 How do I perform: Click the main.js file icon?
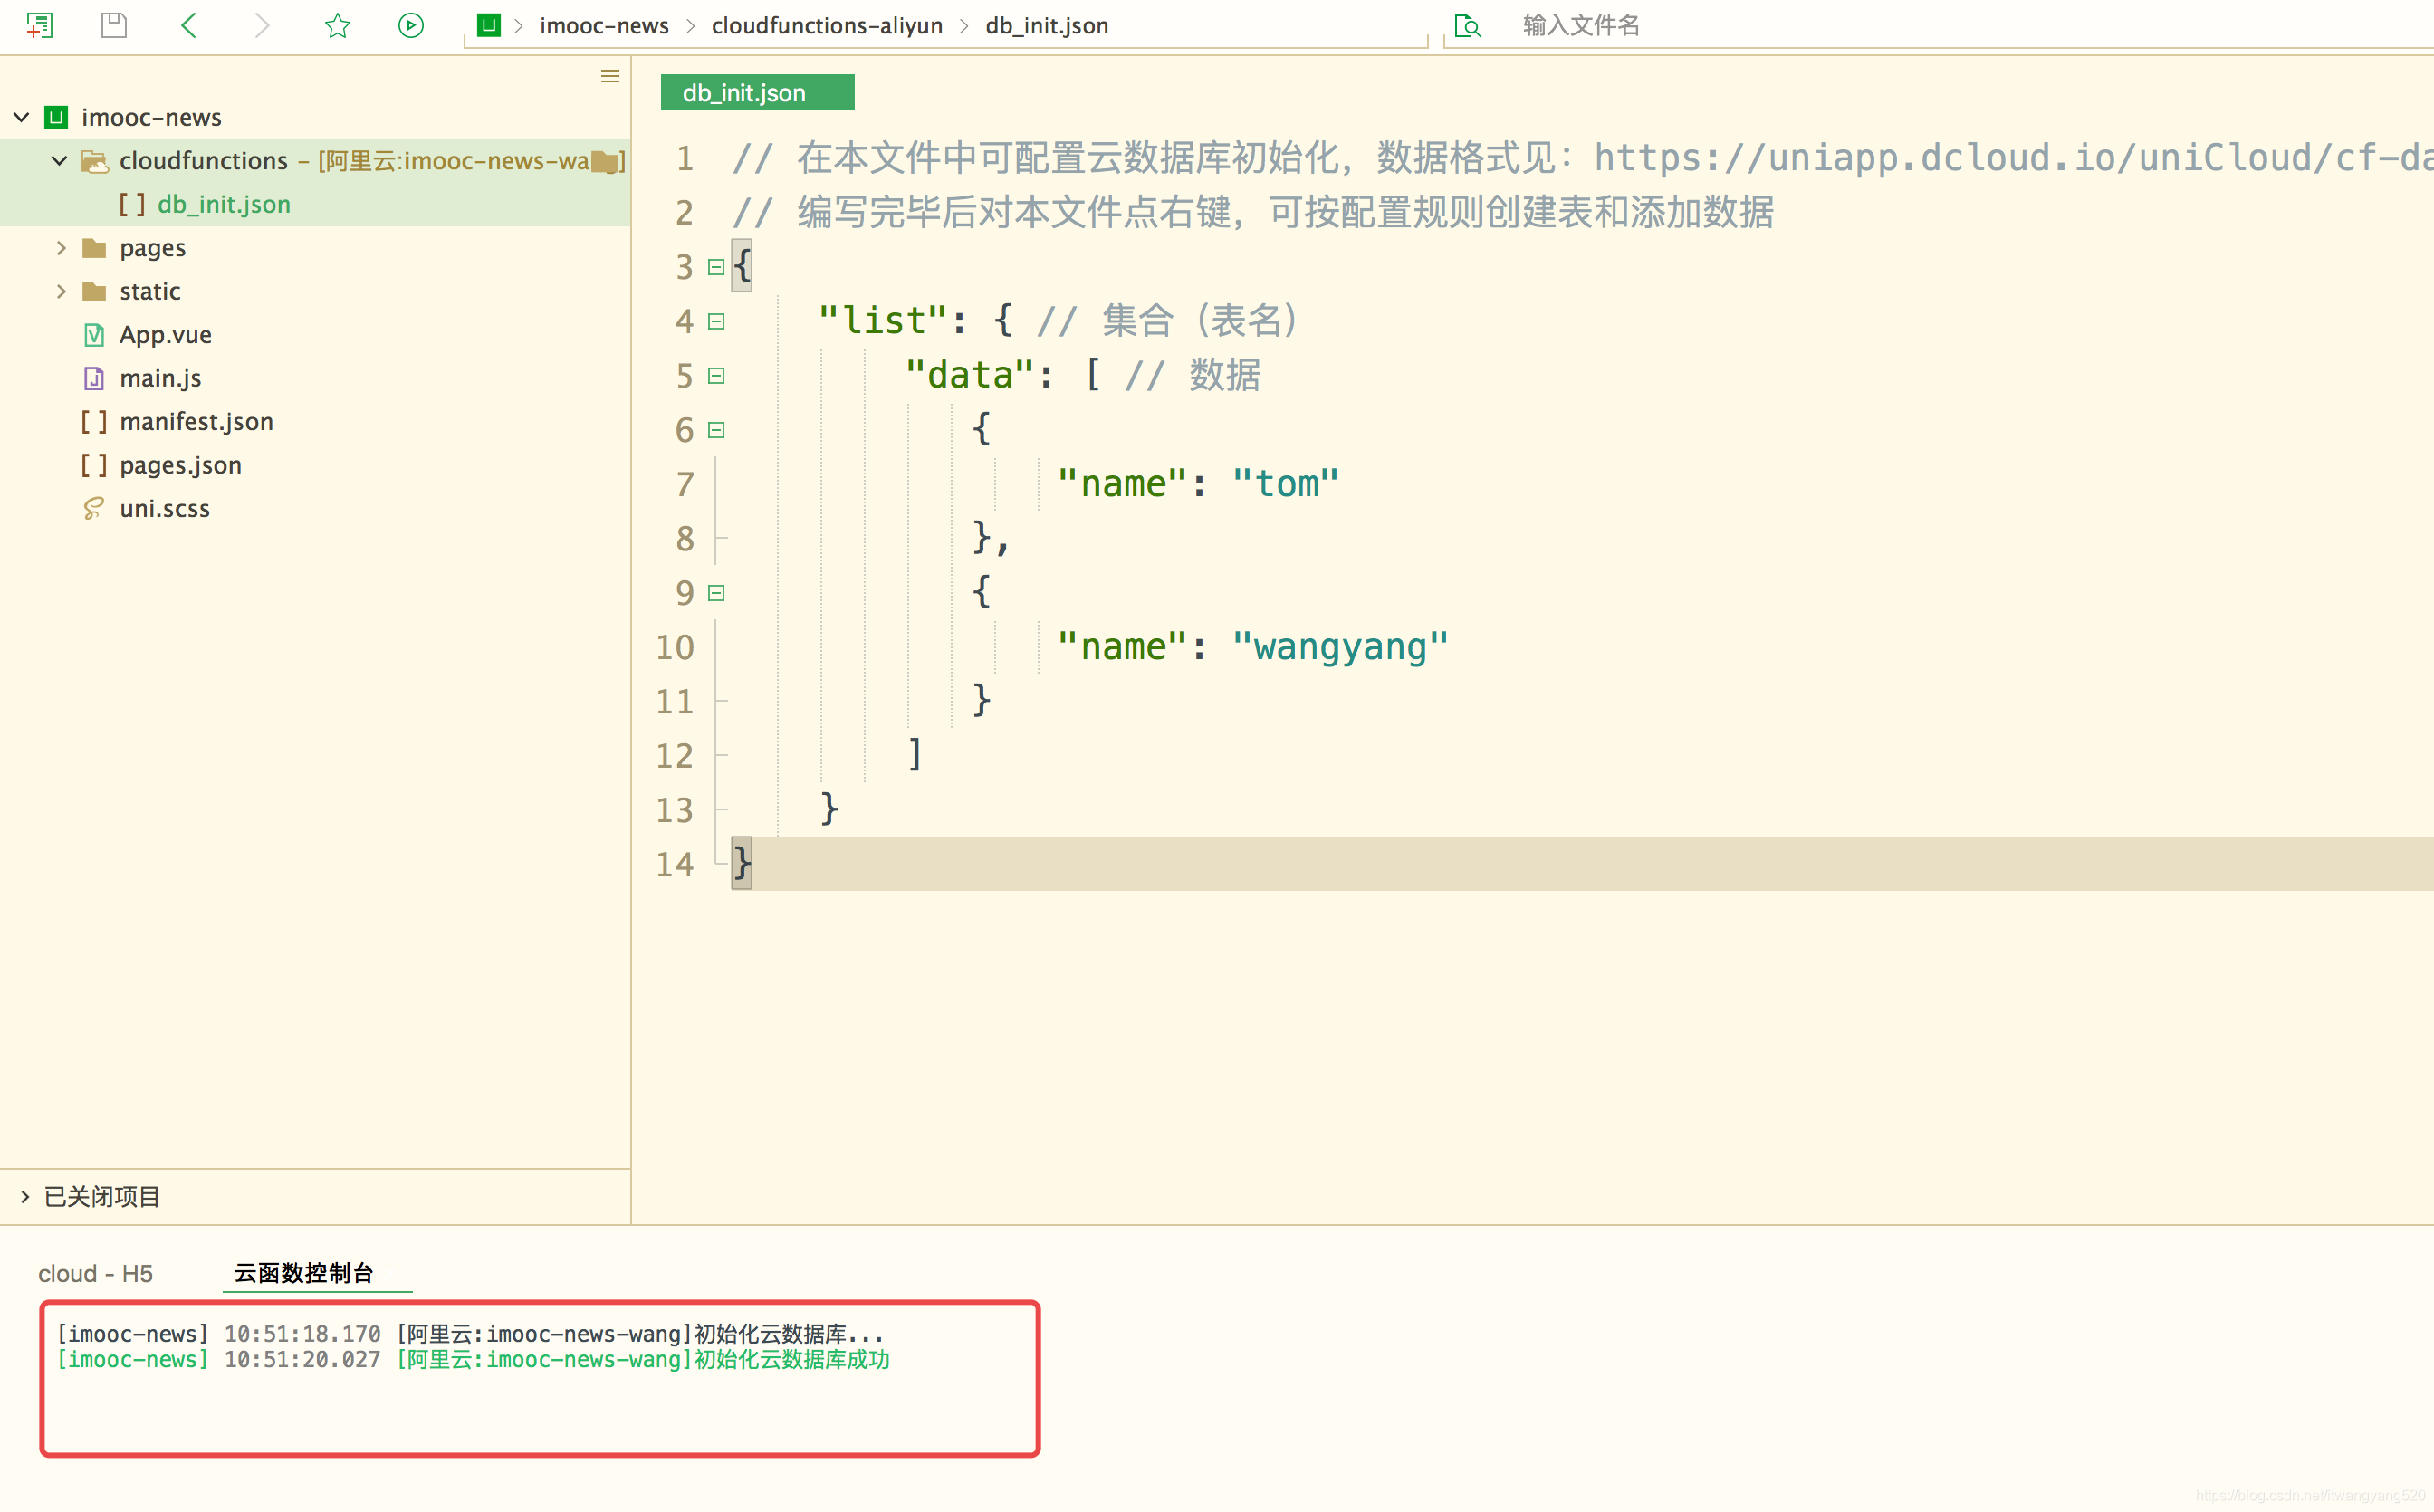94,378
